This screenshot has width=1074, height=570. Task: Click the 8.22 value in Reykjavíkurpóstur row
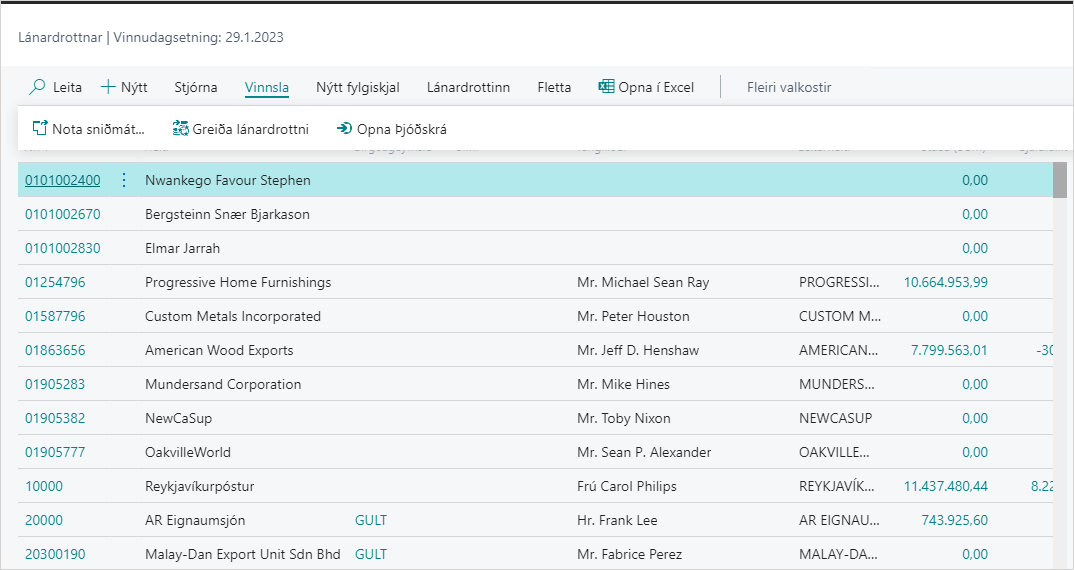(x=1042, y=486)
